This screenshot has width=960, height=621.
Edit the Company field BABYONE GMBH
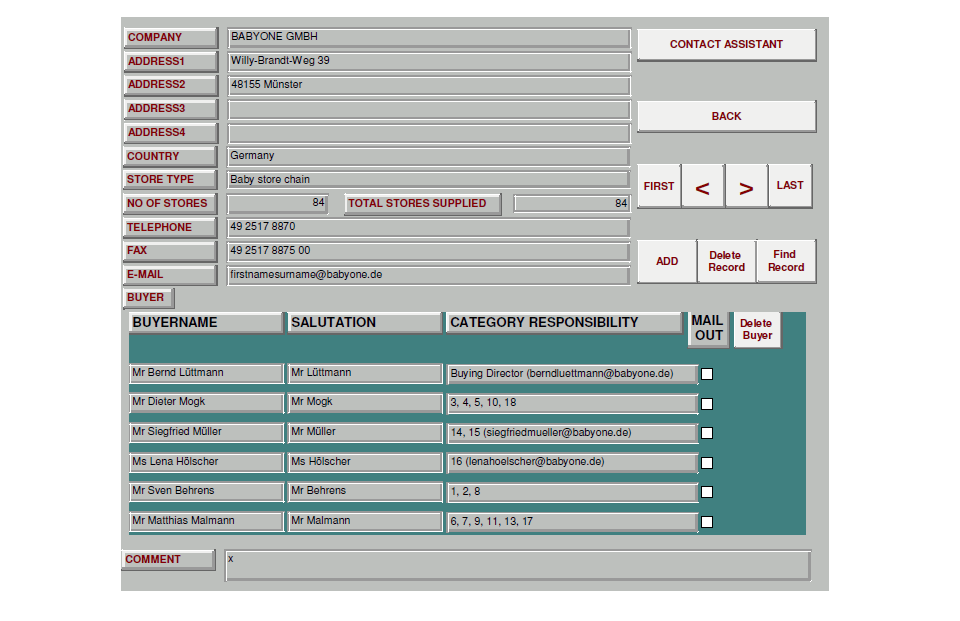(429, 38)
